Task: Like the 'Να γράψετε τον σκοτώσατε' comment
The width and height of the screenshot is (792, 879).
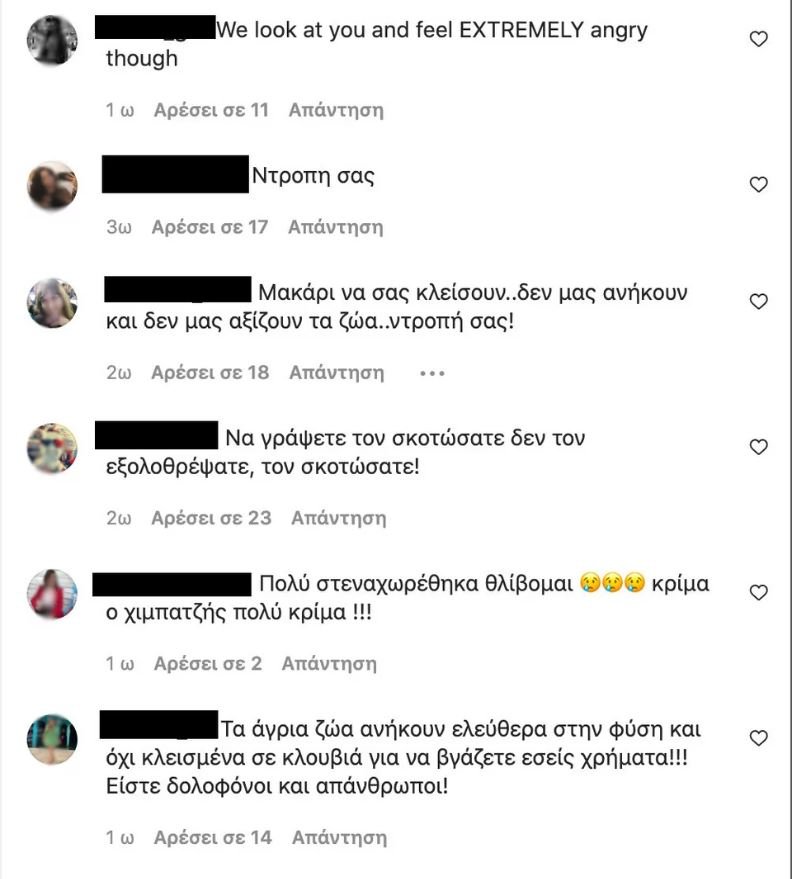Action: pos(758,447)
